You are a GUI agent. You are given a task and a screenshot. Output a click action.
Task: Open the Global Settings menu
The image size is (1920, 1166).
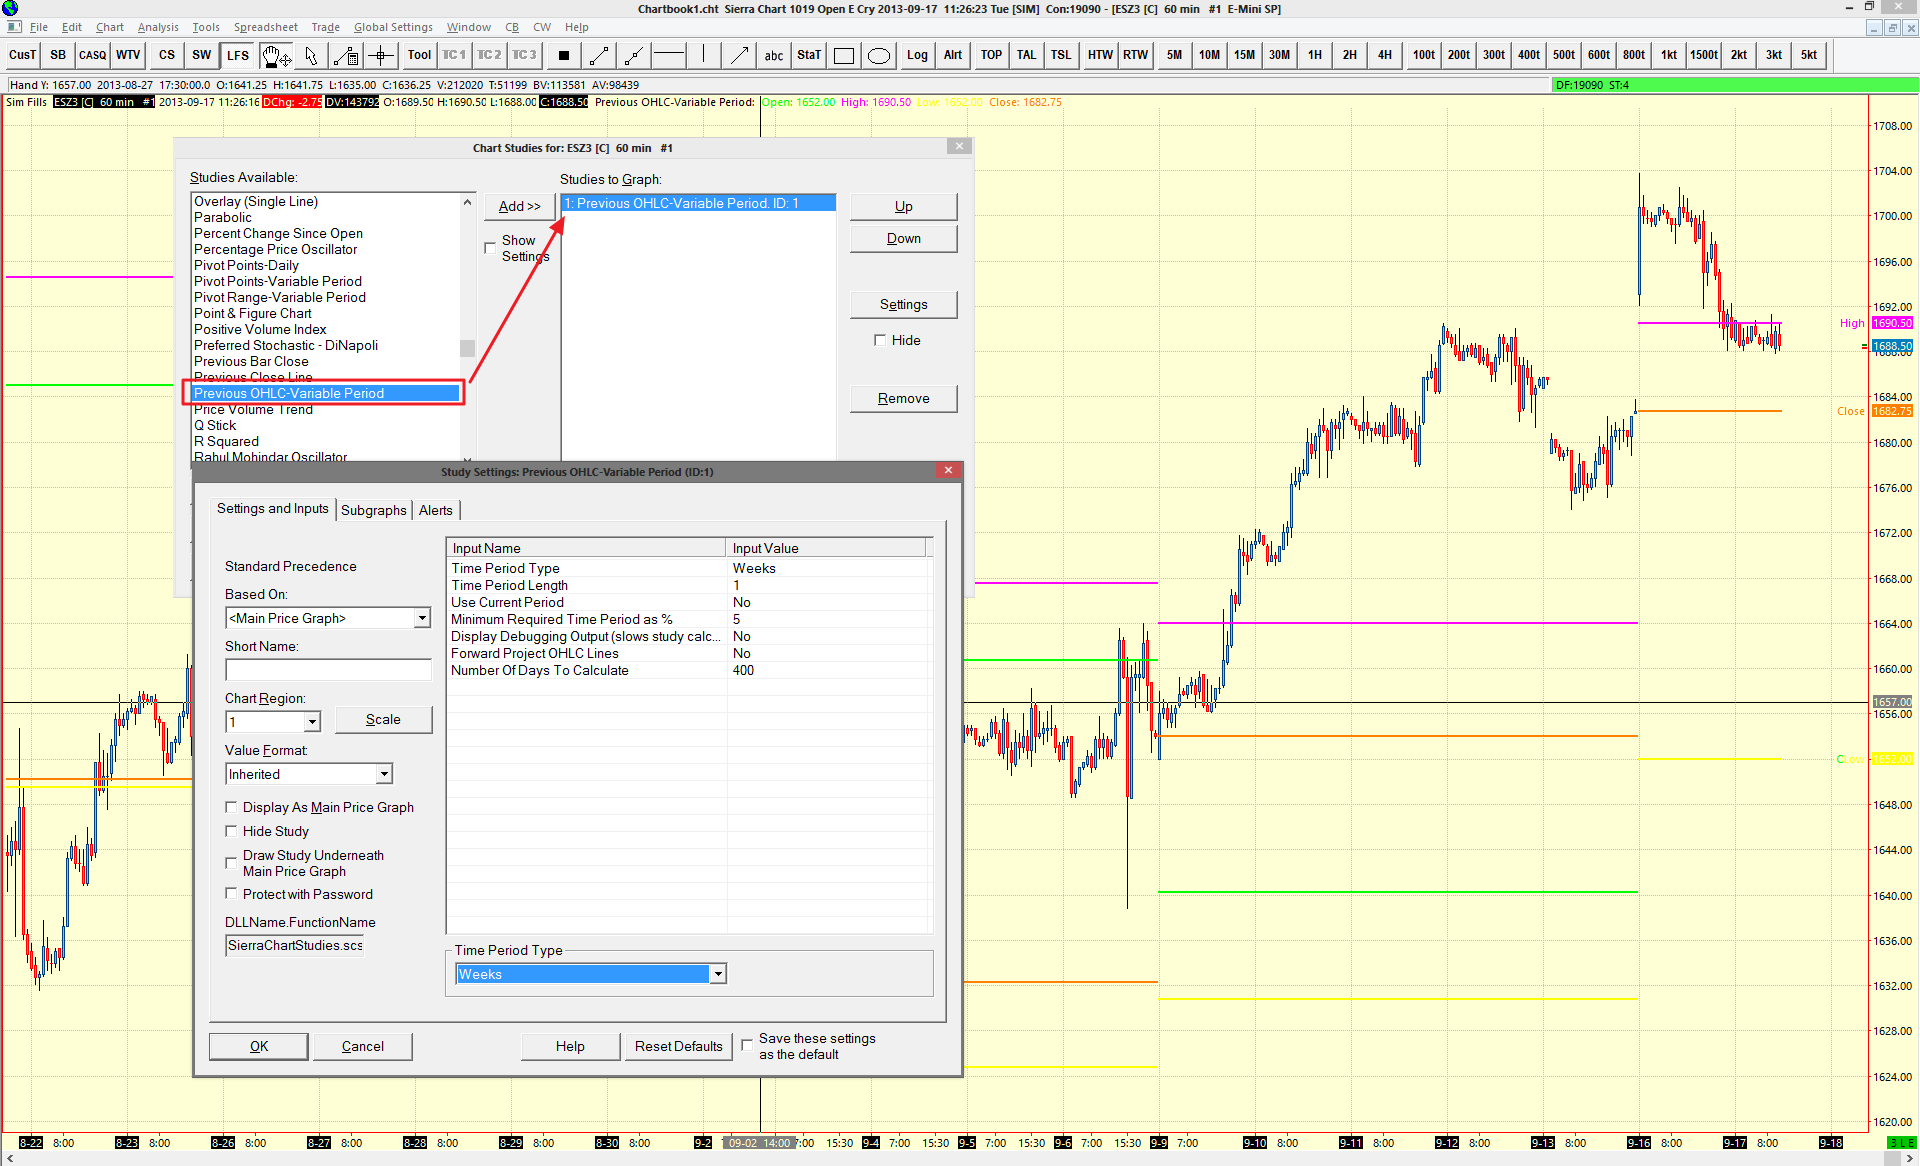[x=393, y=27]
